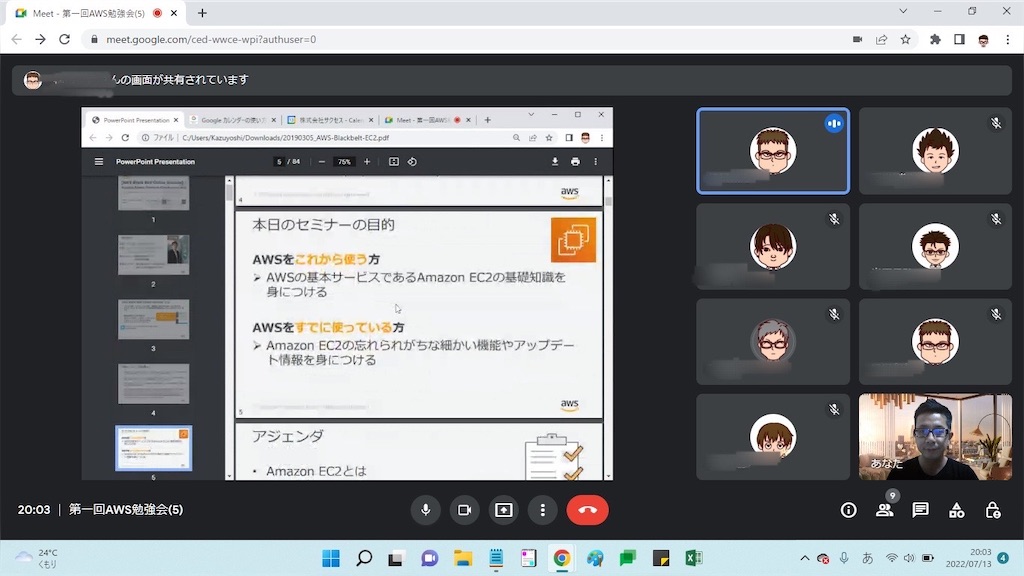This screenshot has width=1024, height=576.
Task: Show hidden system tray icons
Action: (x=805, y=558)
